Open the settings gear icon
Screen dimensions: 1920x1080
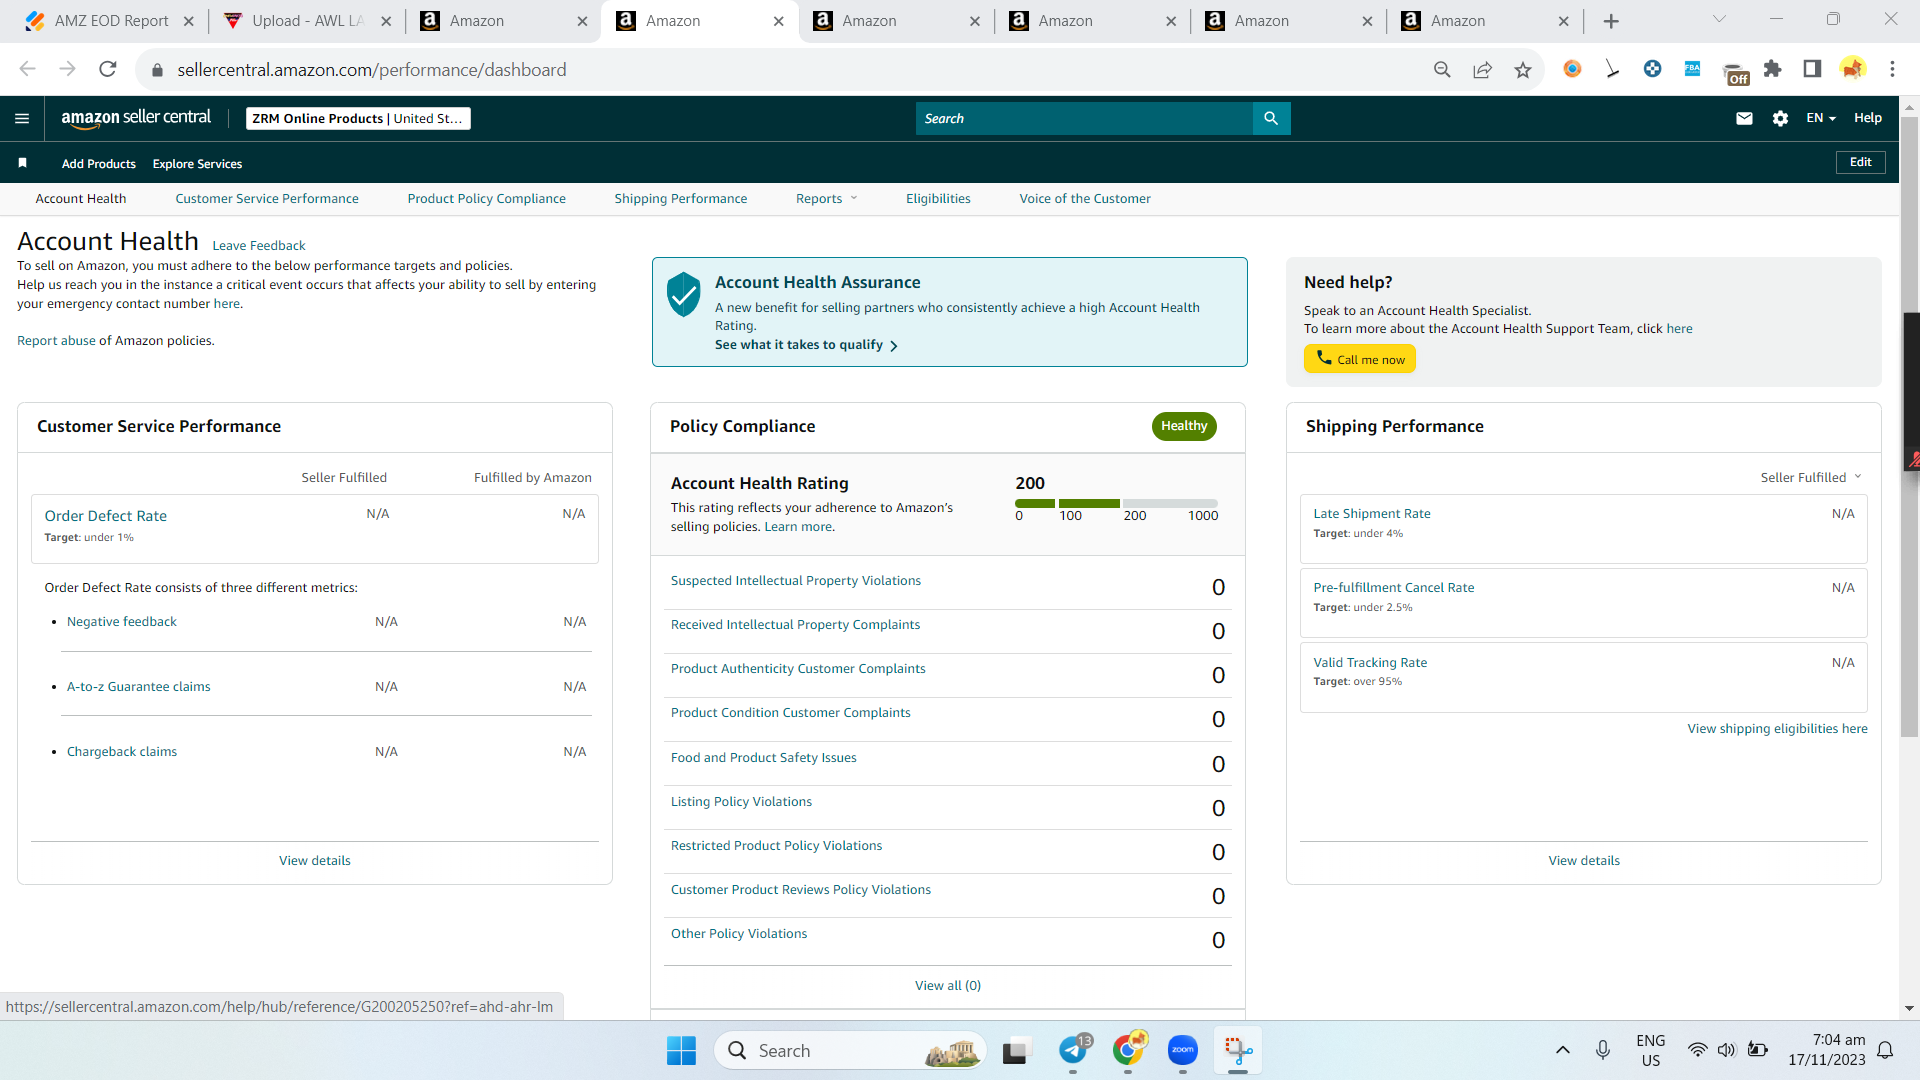coord(1780,118)
